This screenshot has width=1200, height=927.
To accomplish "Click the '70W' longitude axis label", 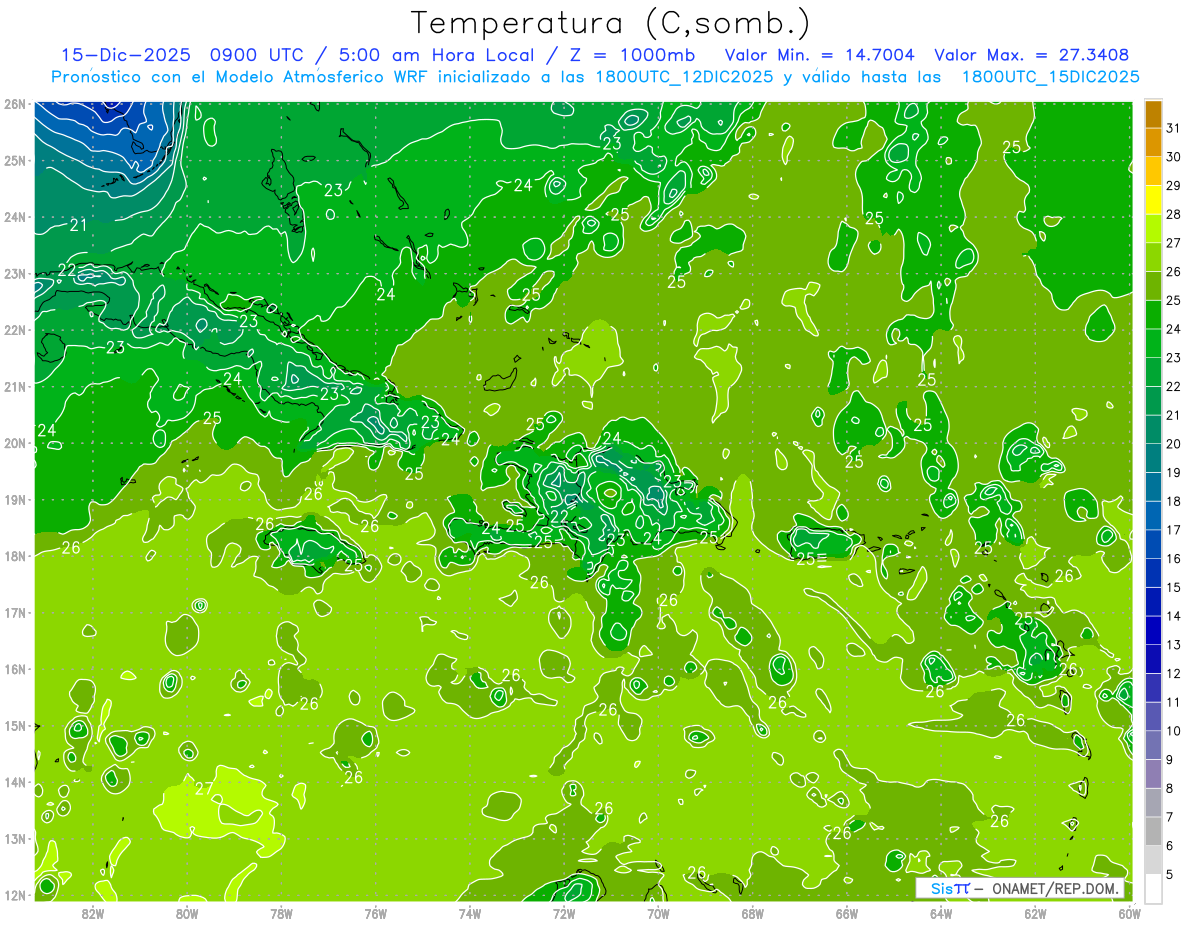I will (x=658, y=913).
